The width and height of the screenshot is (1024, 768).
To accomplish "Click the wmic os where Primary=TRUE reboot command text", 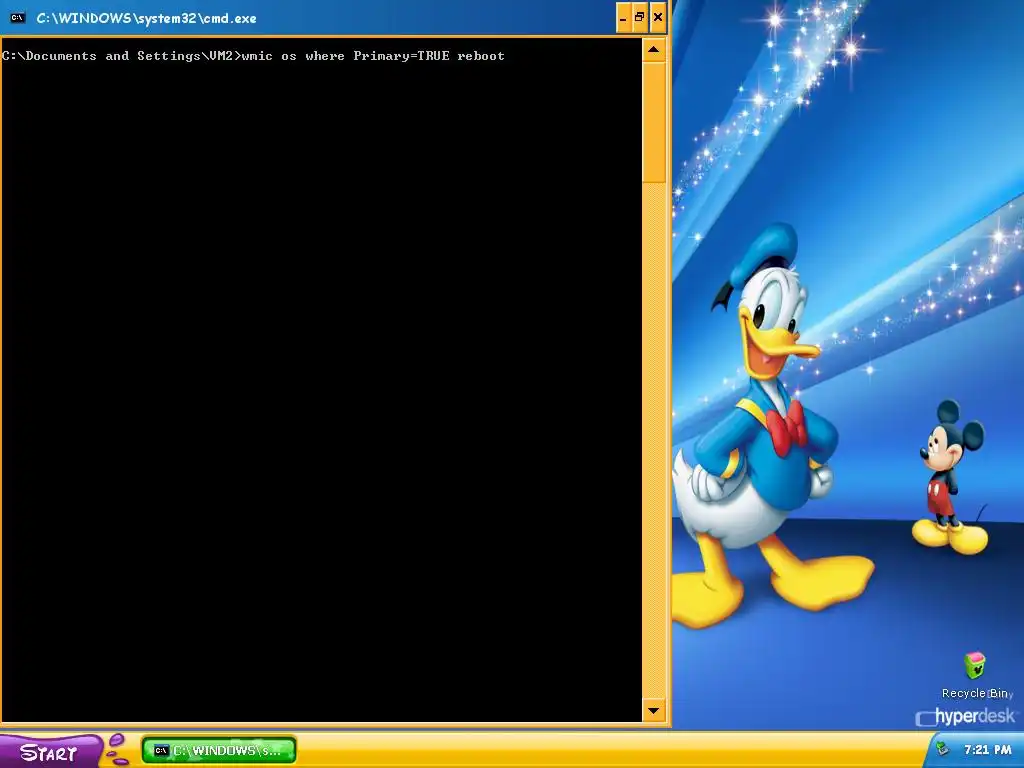I will [373, 56].
